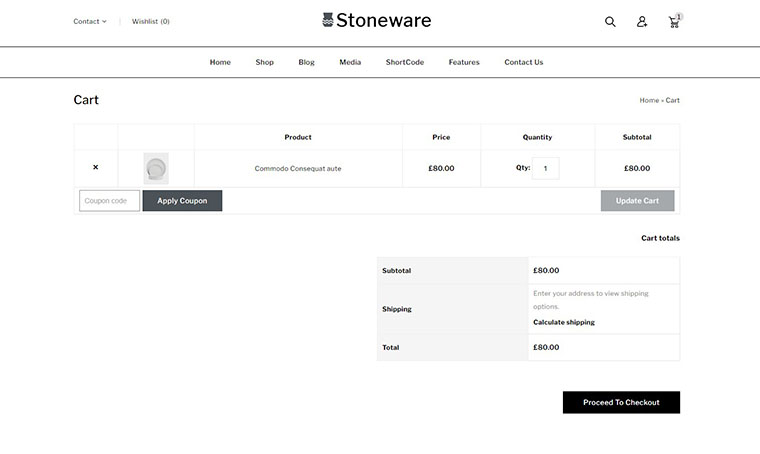Open the Wishlist (0) link

point(150,21)
